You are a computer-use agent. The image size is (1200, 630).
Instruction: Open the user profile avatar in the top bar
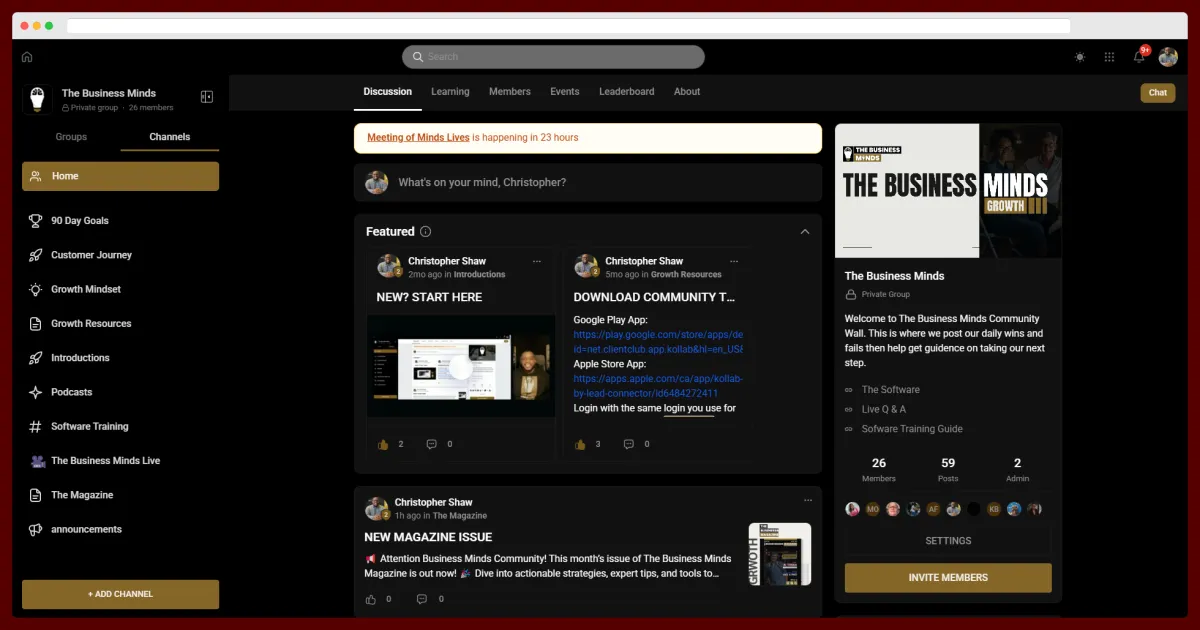(x=1168, y=57)
